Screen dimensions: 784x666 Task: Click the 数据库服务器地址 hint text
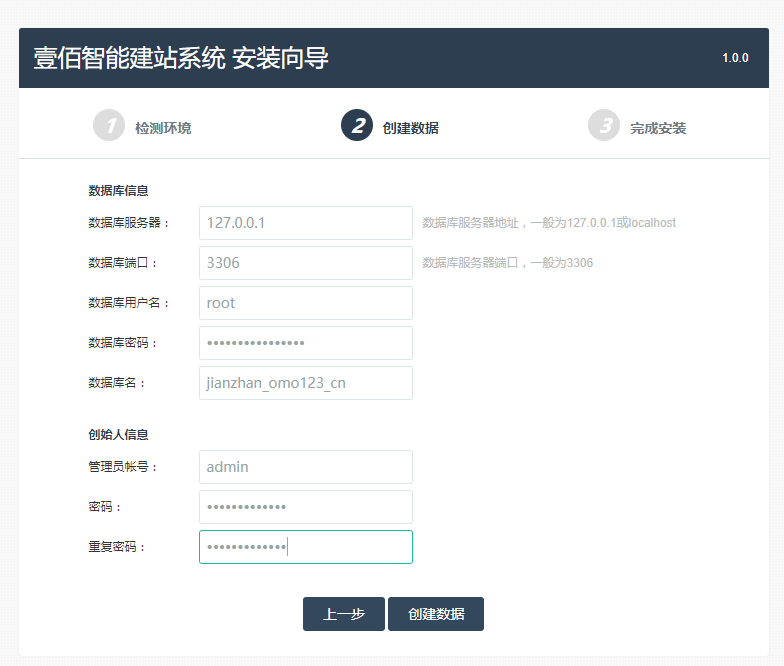[x=549, y=223]
